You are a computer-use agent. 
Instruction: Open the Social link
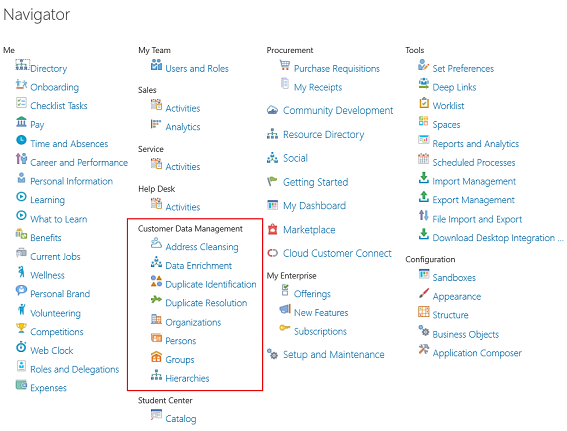point(295,158)
